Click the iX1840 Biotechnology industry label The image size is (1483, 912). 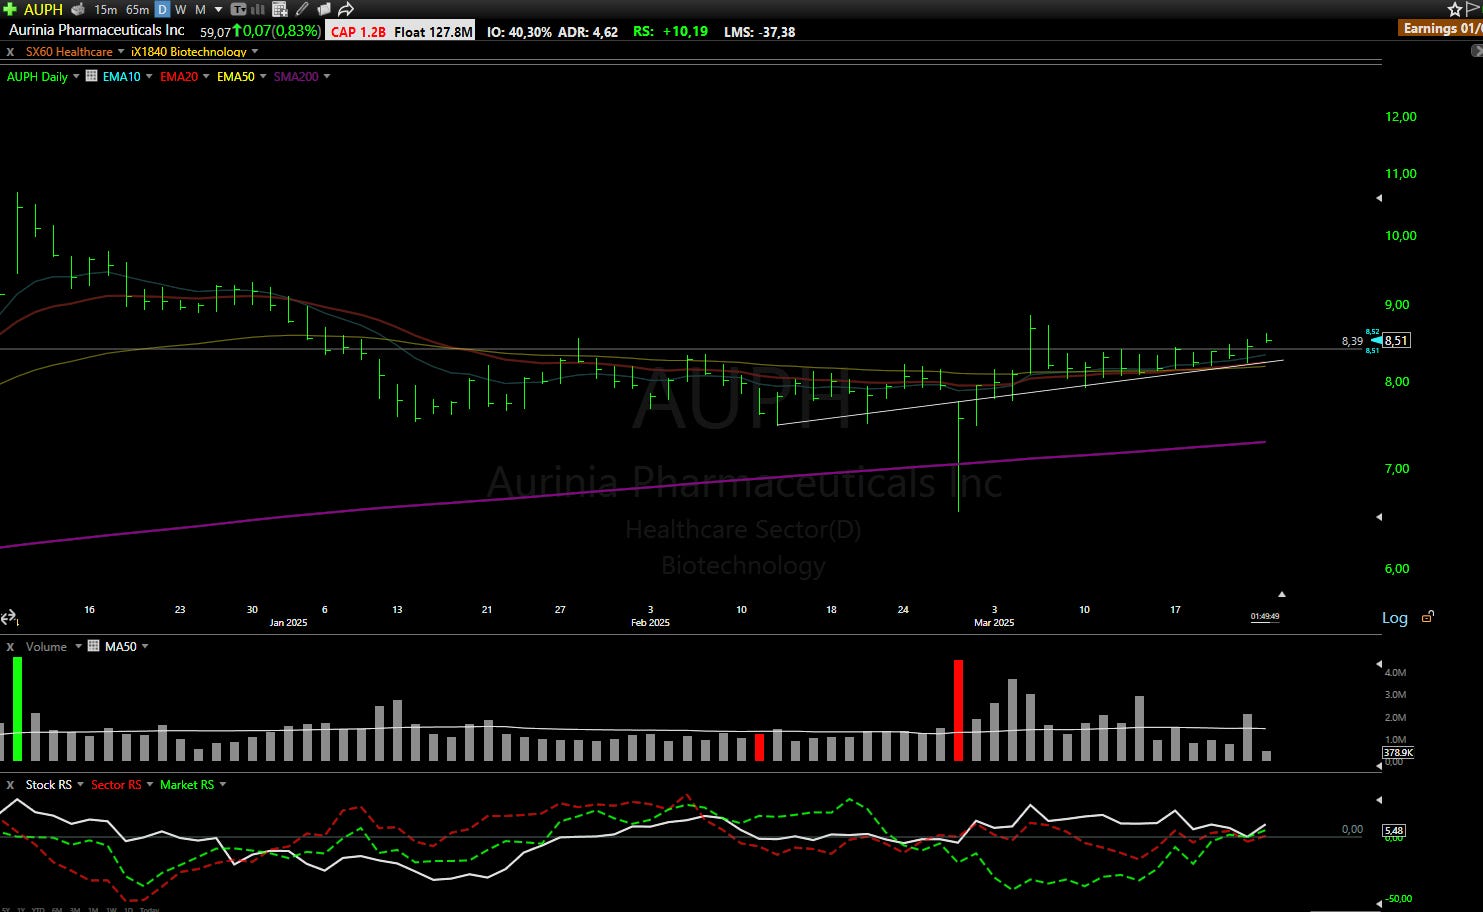point(188,51)
